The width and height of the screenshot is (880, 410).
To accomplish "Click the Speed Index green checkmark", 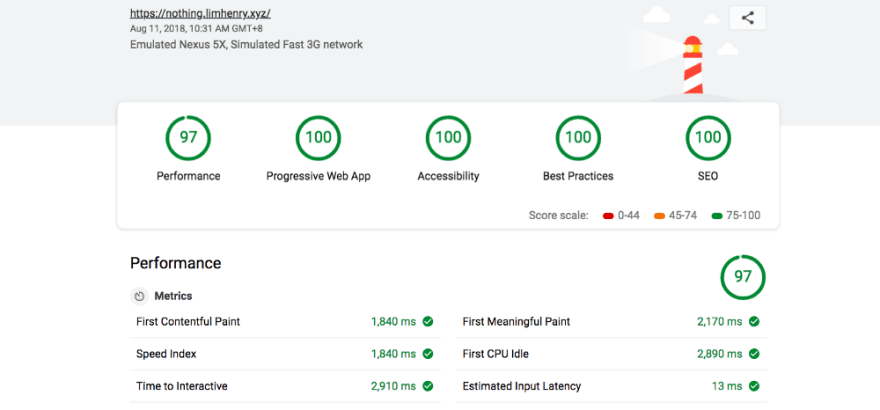I will pyautogui.click(x=427, y=354).
